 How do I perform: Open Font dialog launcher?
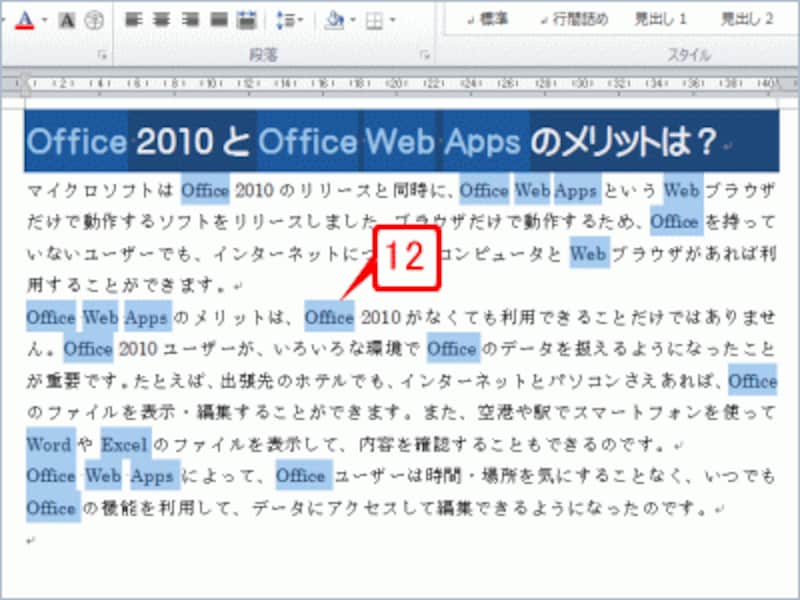(103, 55)
